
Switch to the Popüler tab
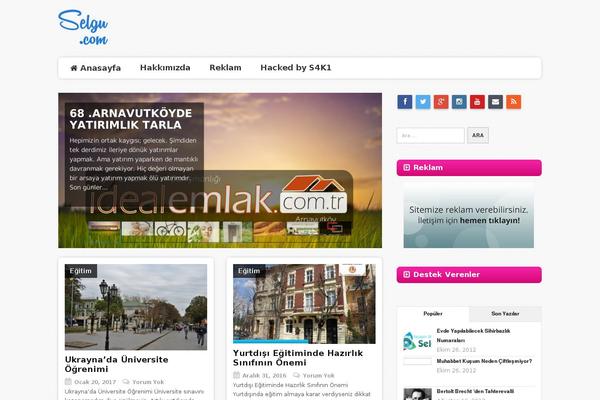pos(433,314)
